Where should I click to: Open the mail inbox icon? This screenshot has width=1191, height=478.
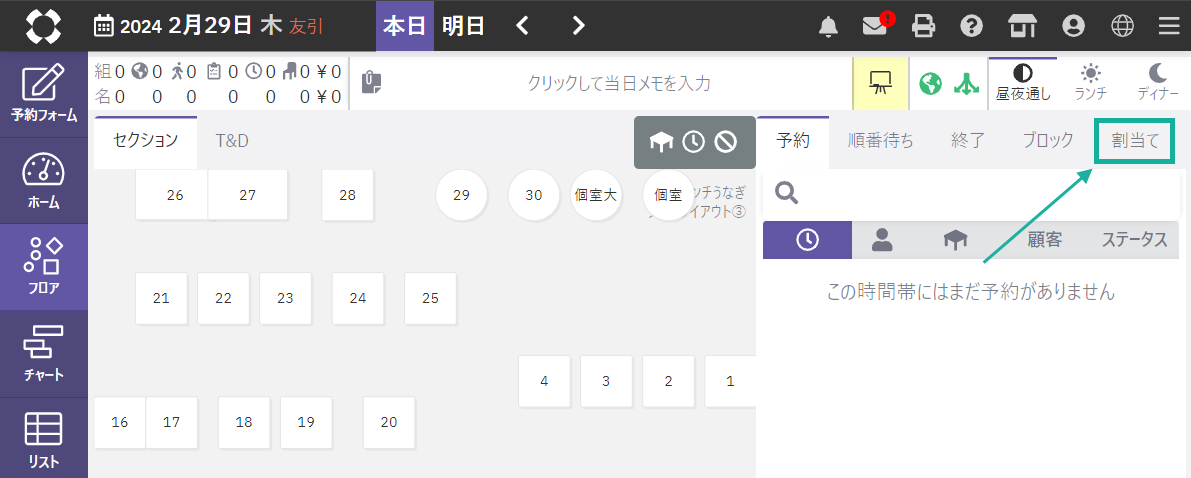(x=876, y=26)
